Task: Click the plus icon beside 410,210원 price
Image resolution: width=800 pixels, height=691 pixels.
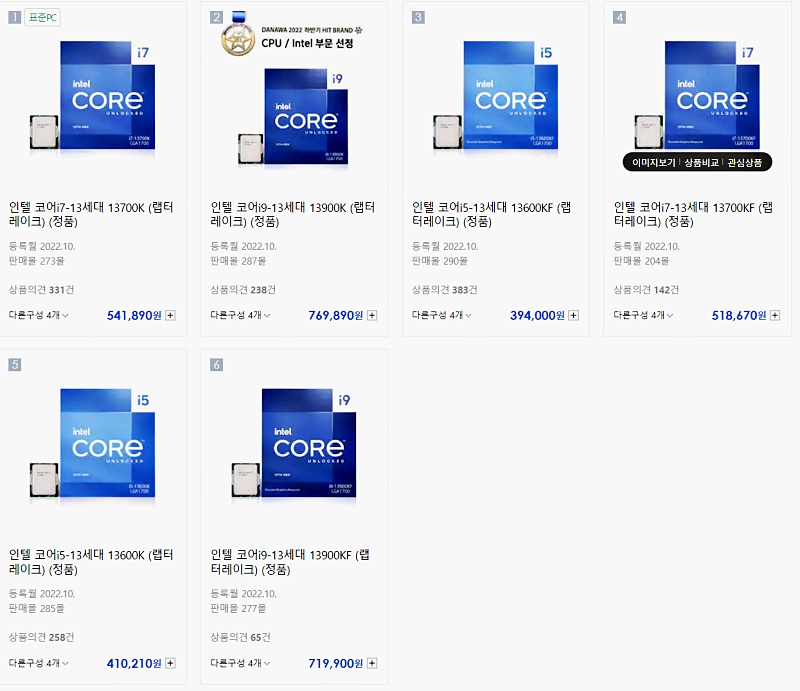Action: point(170,663)
